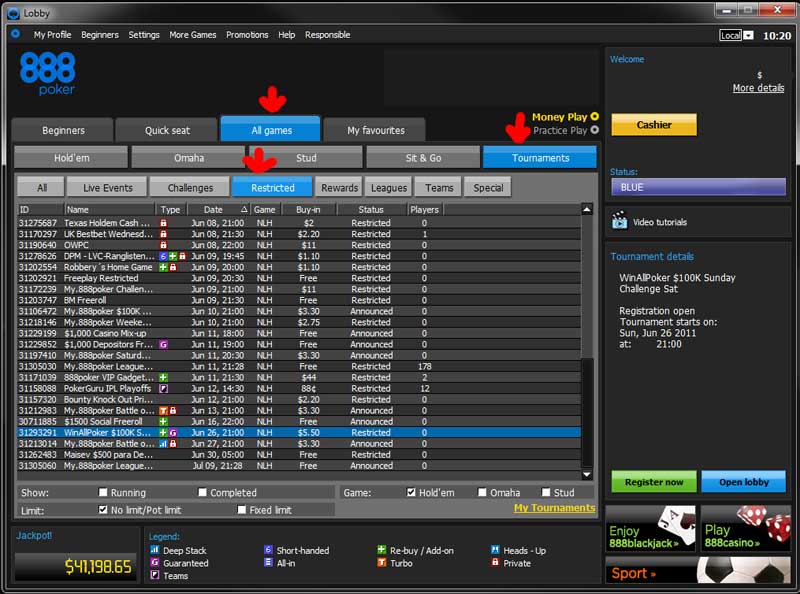The width and height of the screenshot is (800, 594).
Task: Select the Restricted tournaments tab
Action: (x=272, y=187)
